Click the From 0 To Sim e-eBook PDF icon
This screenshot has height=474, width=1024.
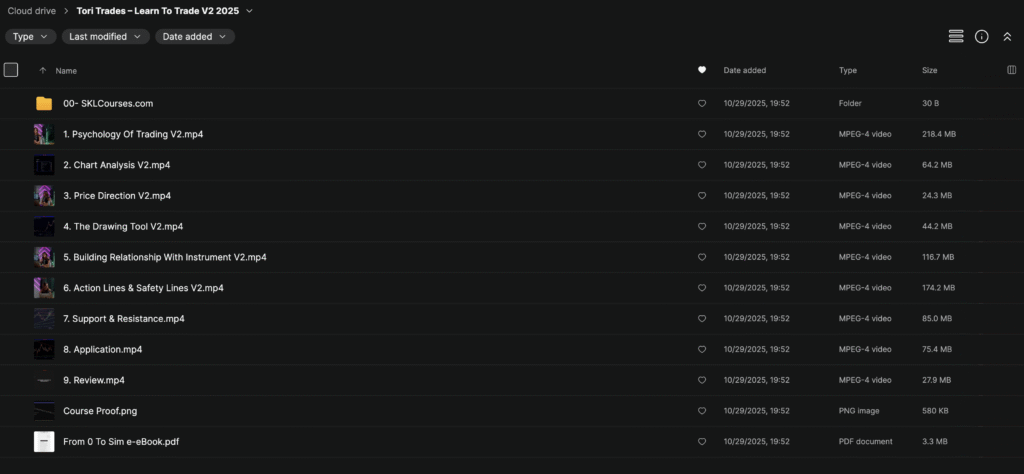tap(44, 441)
